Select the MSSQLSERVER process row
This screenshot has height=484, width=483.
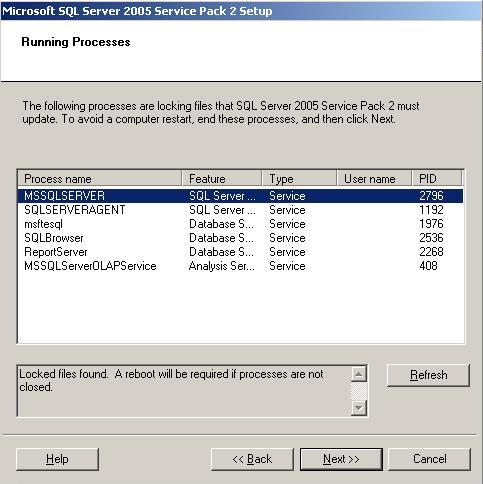pos(240,196)
